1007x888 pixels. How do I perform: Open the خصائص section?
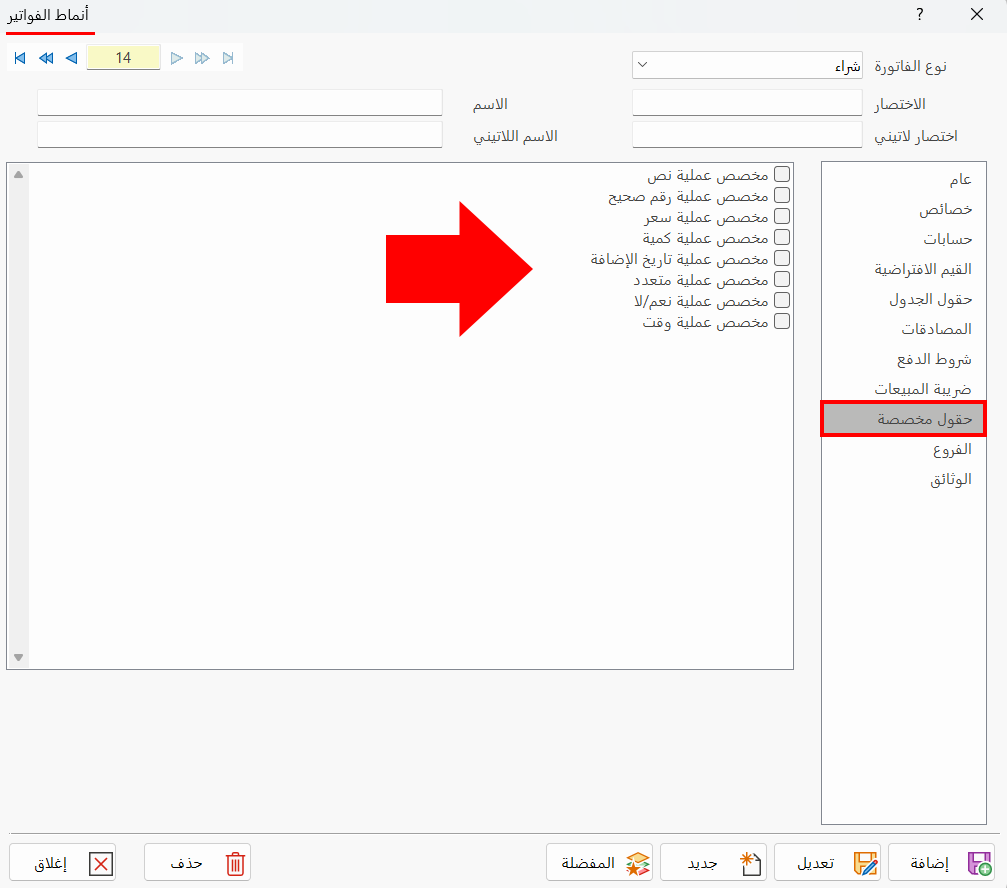[x=904, y=209]
